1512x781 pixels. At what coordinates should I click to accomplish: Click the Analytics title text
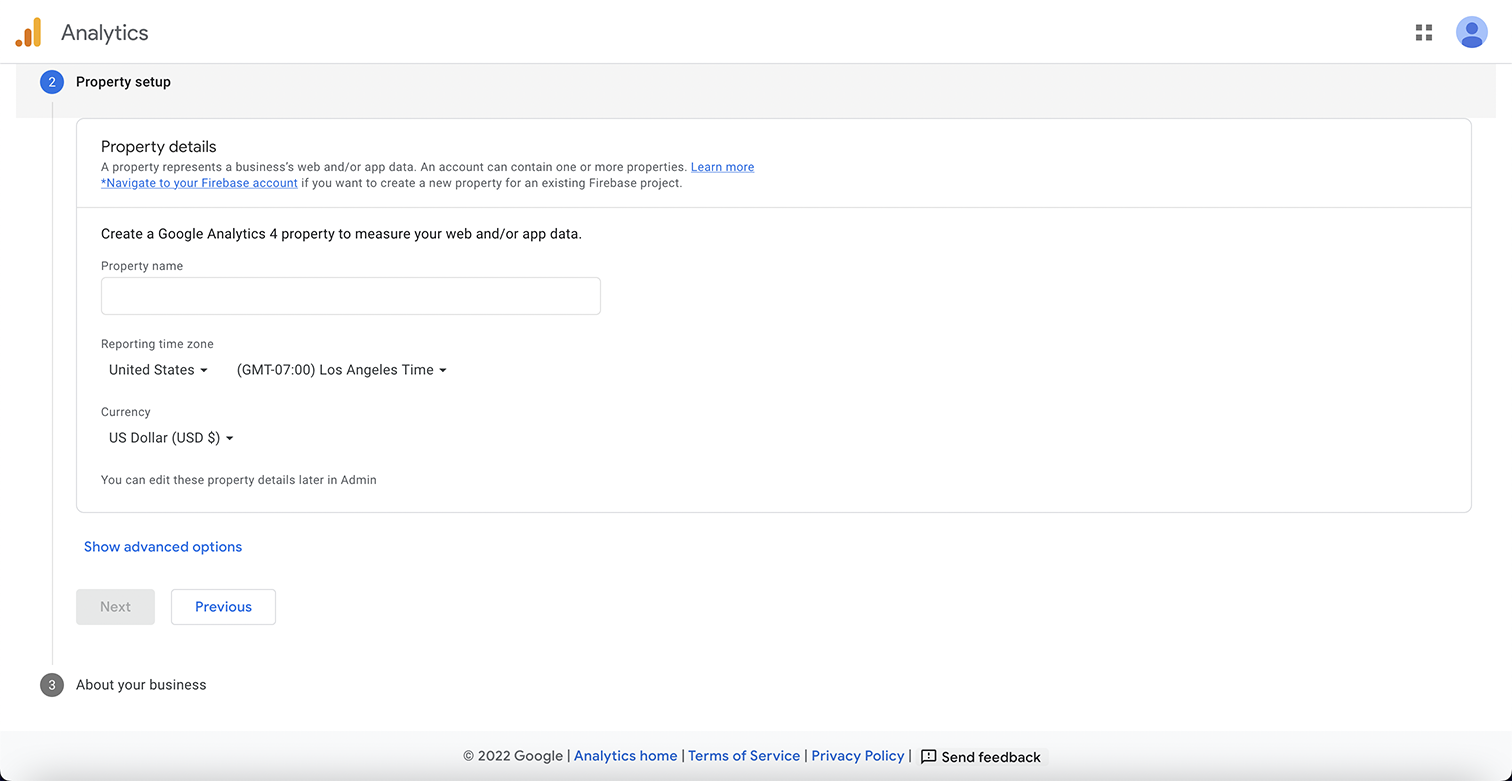tap(105, 33)
